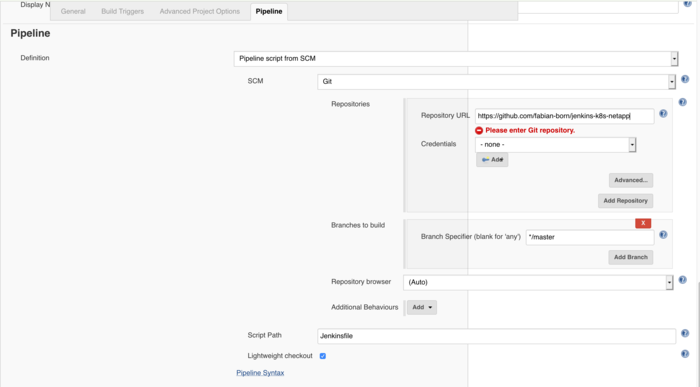
Task: Switch to the Build Triggers tab
Action: (x=122, y=12)
